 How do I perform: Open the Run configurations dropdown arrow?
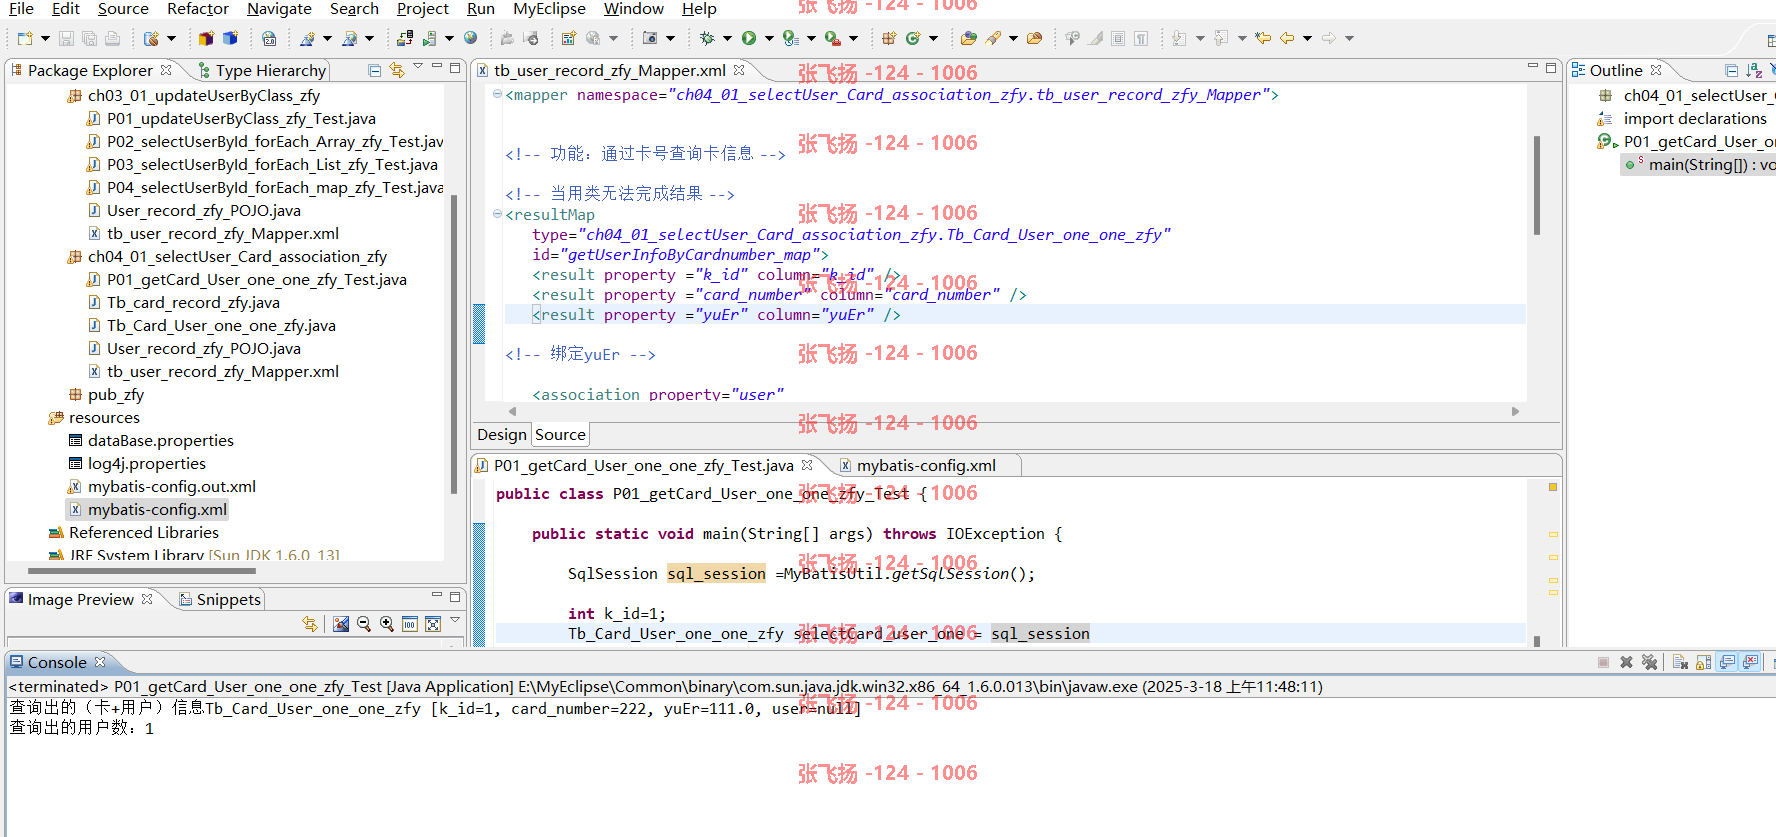click(769, 38)
